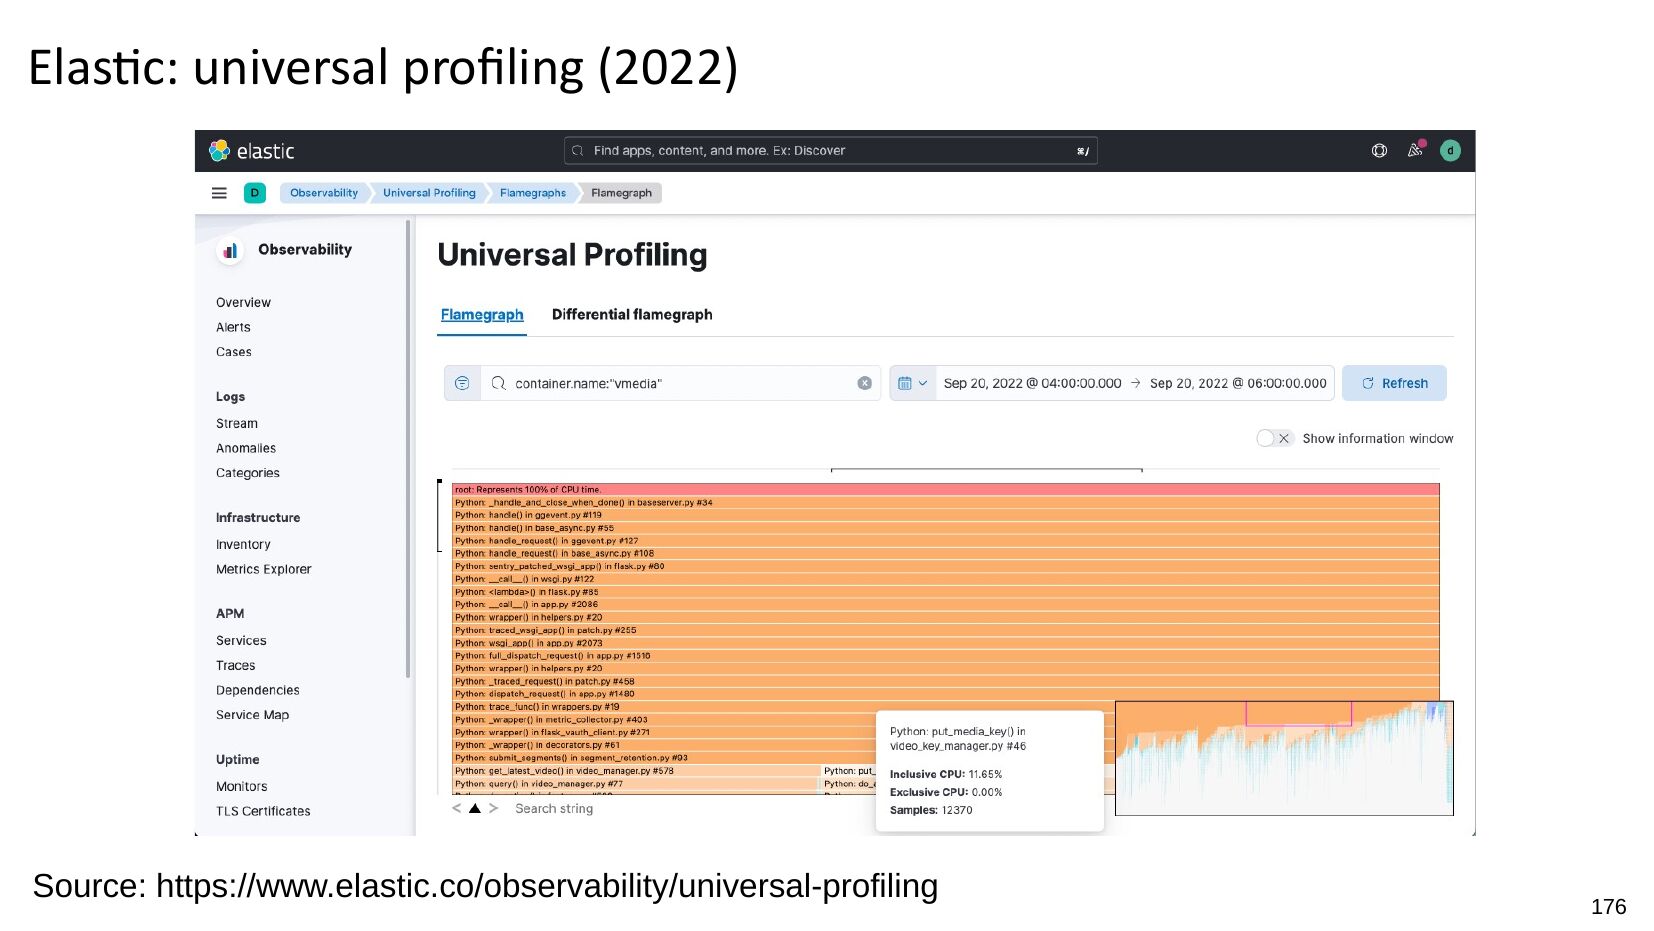This screenshot has width=1654, height=931.
Task: Click the green user avatar
Action: 1450,151
